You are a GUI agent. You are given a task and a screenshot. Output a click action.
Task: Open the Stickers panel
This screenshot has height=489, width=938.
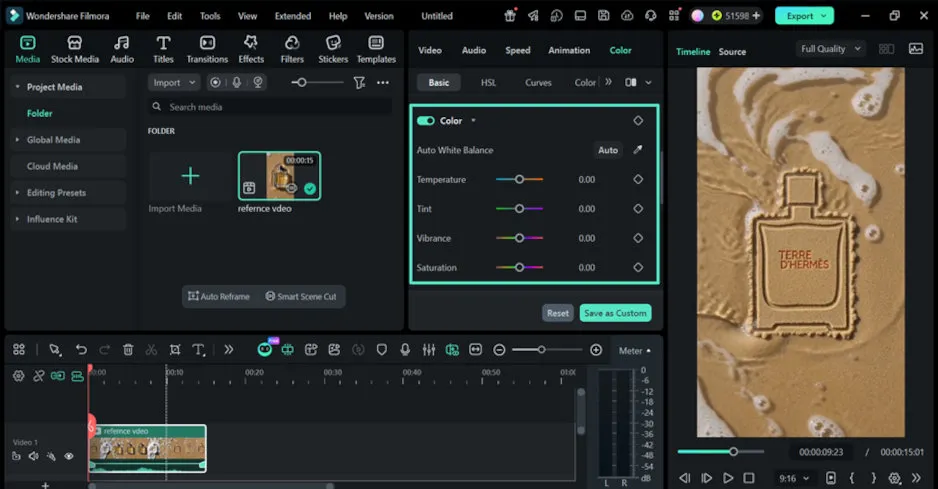333,50
